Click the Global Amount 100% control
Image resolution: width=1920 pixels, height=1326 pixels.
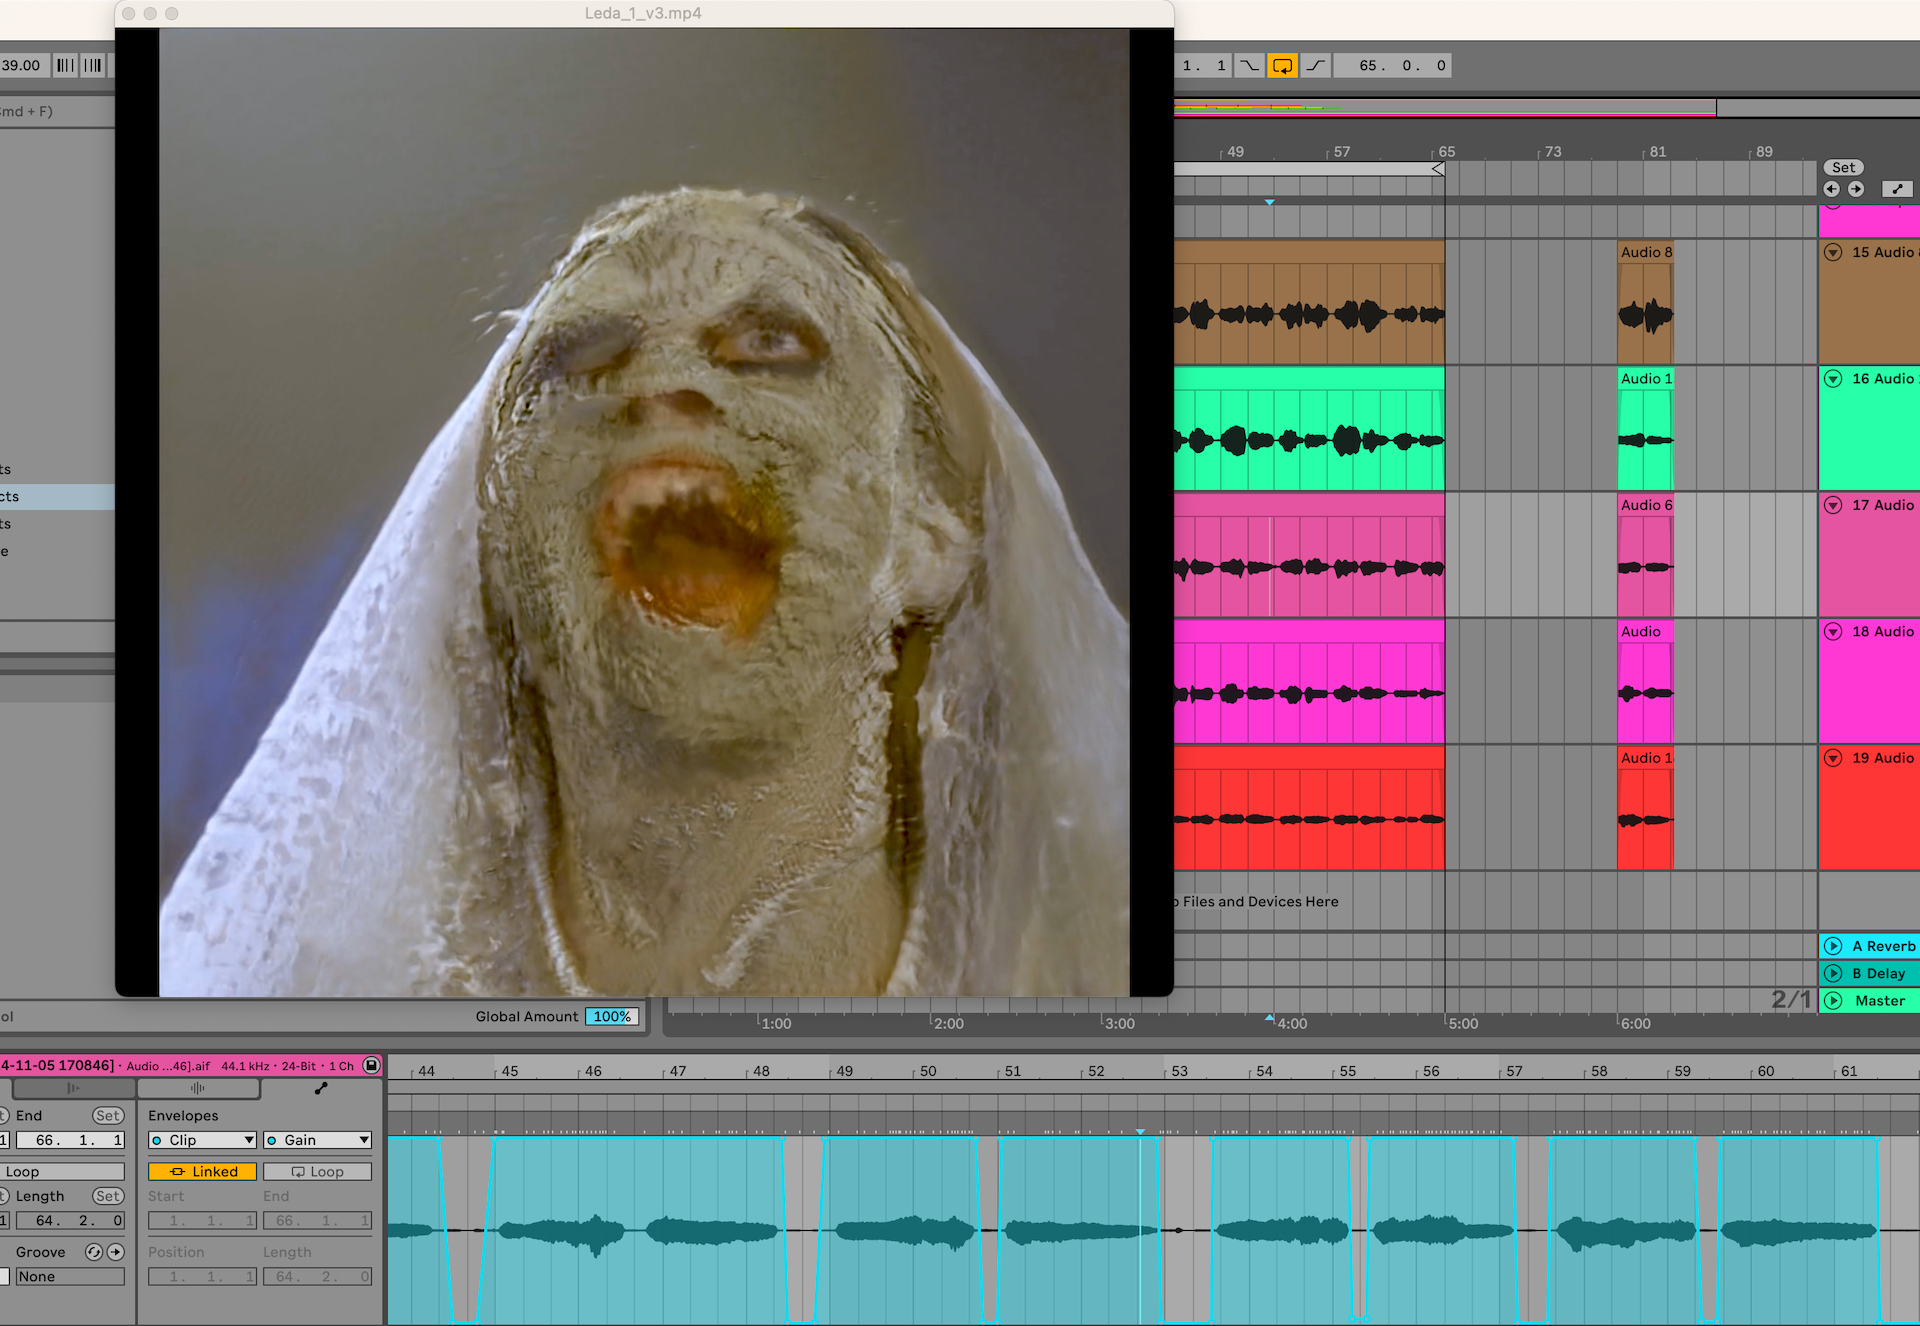coord(612,1016)
